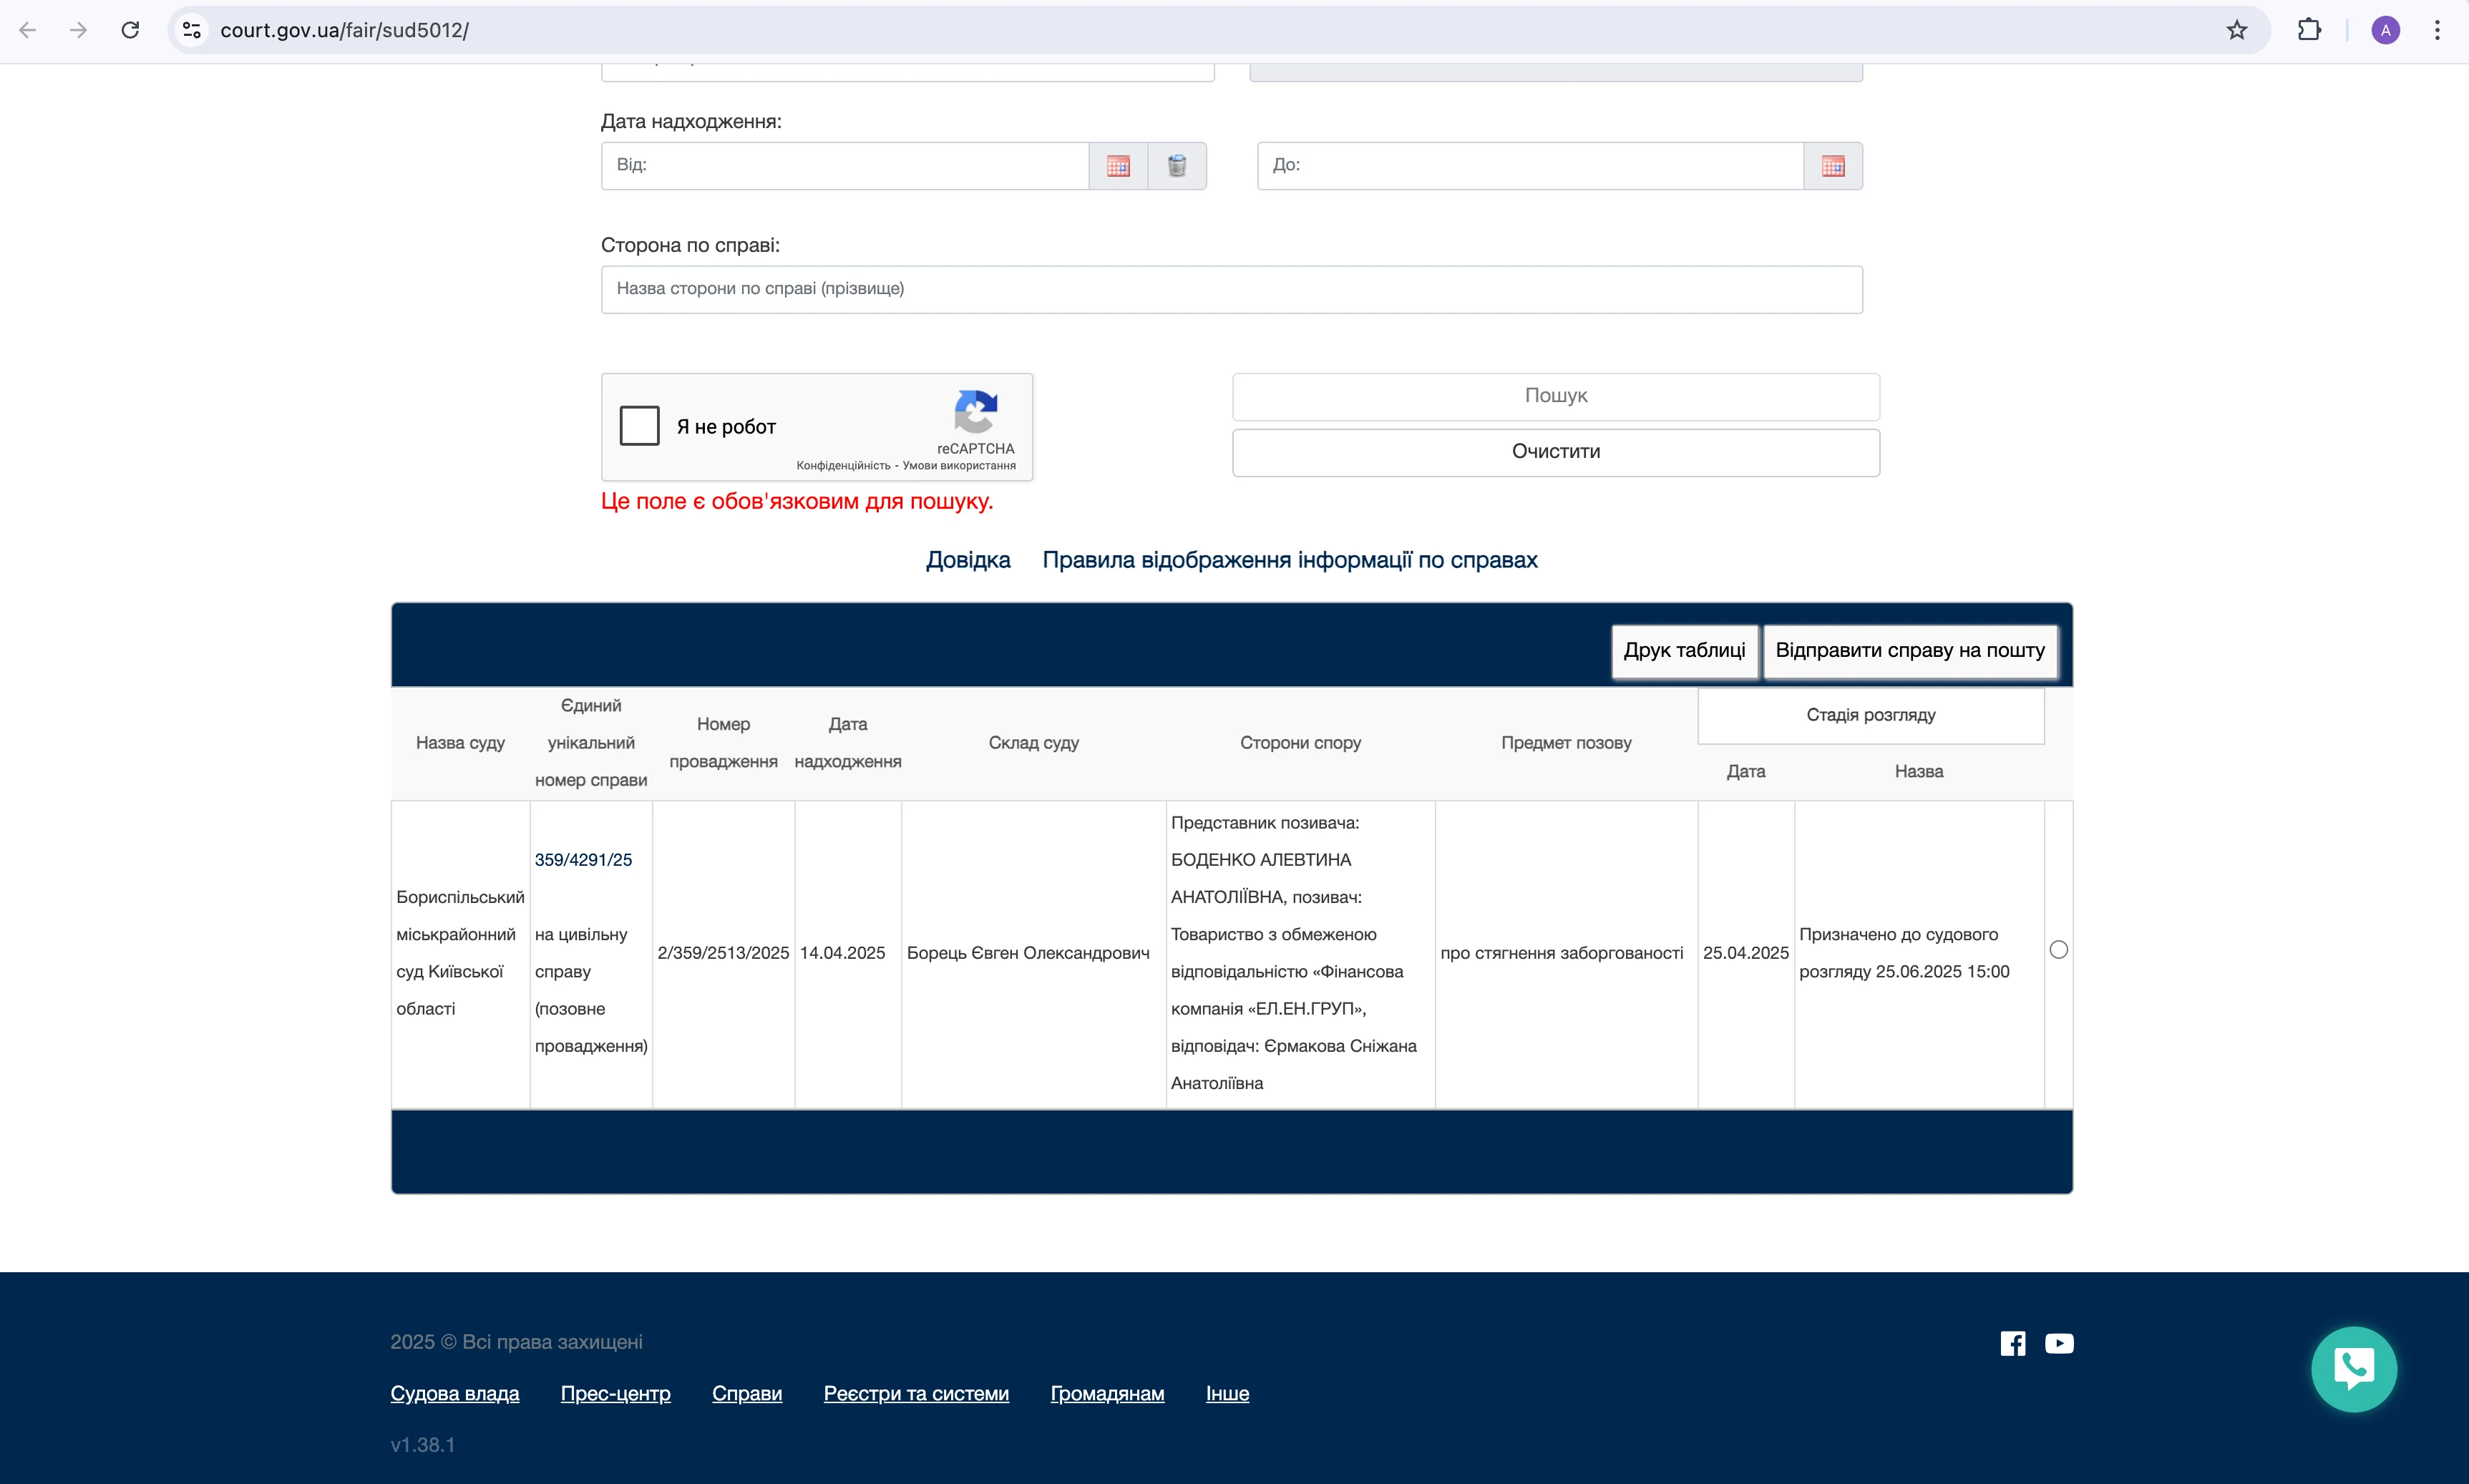The width and height of the screenshot is (2469, 1484).
Task: Open the Facebook page icon in footer
Action: (x=2012, y=1343)
